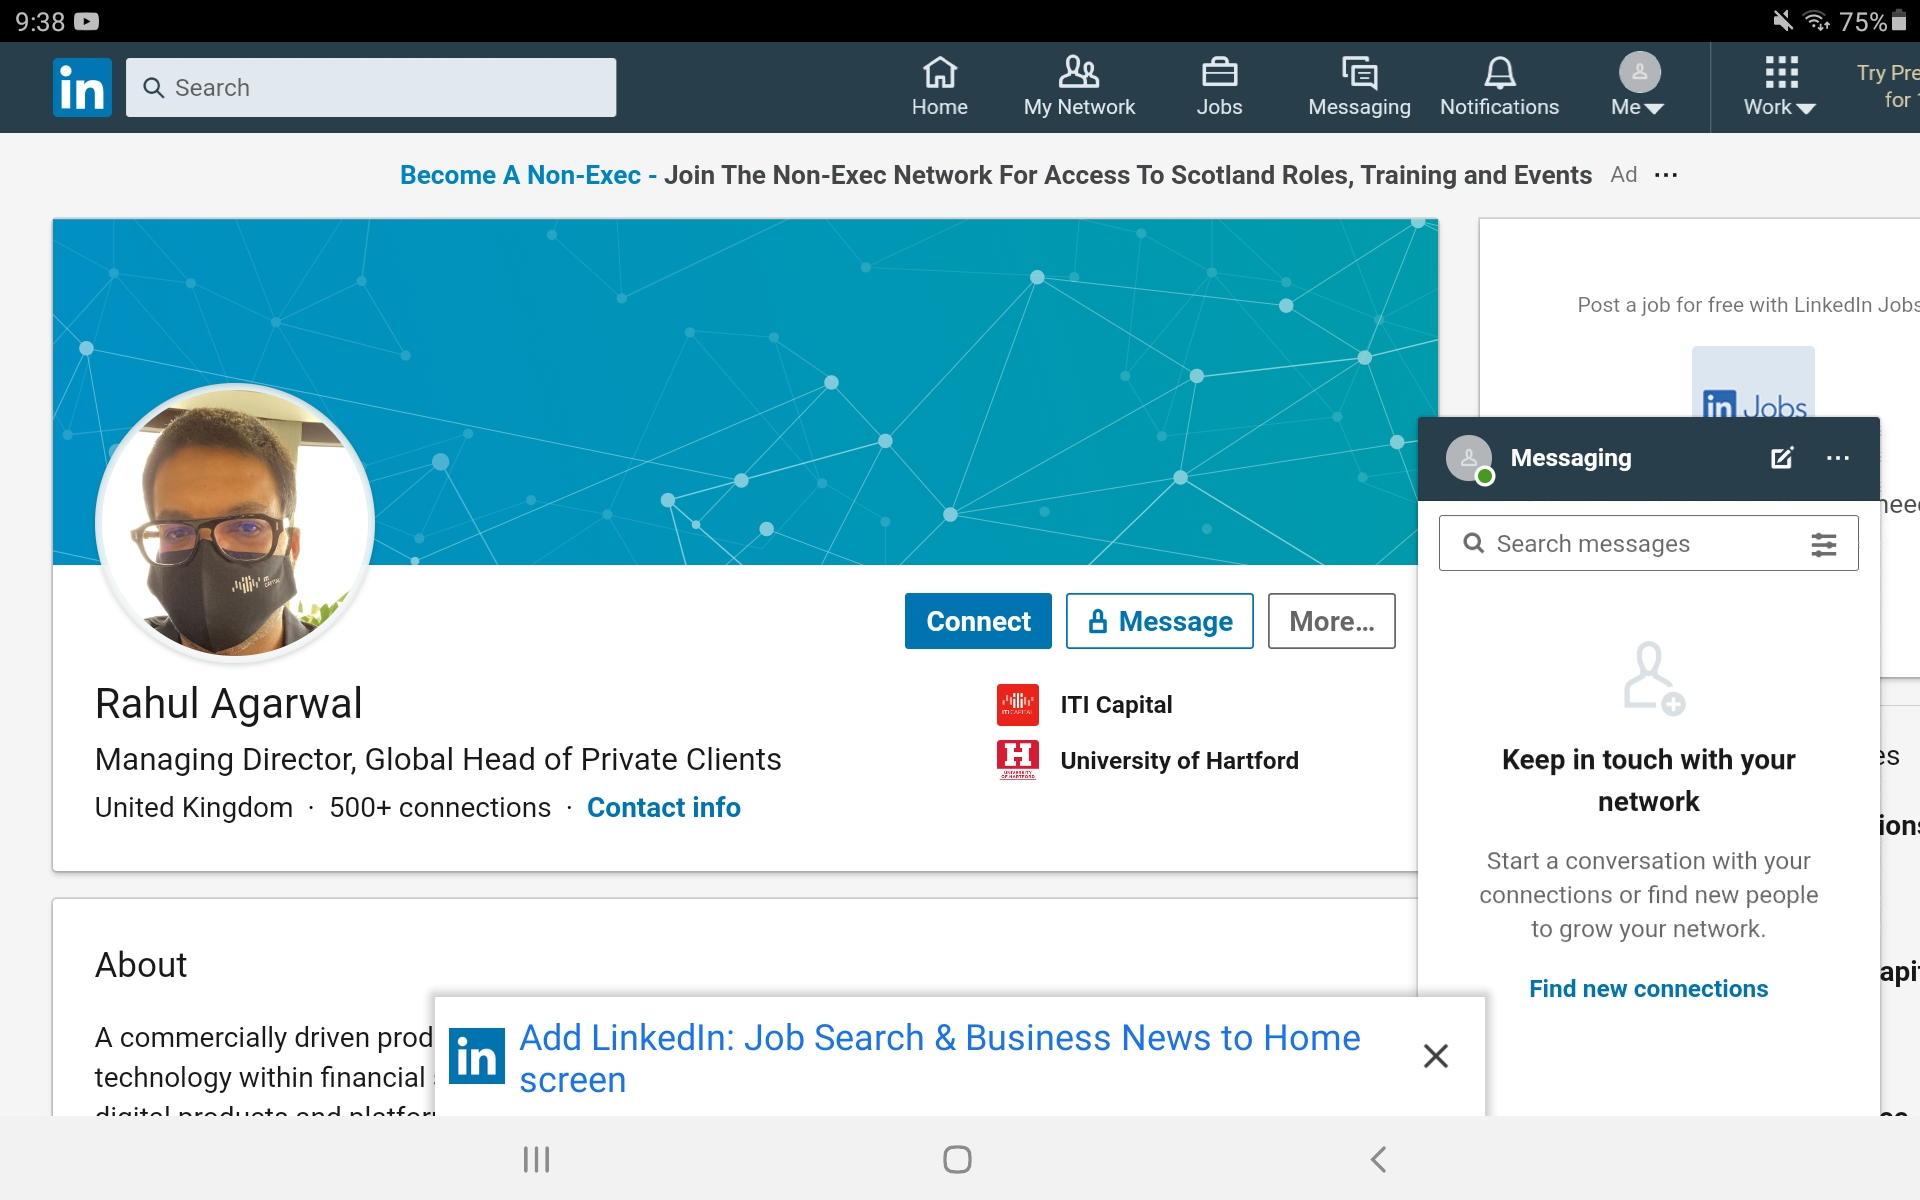Click the About section heading

[x=141, y=965]
